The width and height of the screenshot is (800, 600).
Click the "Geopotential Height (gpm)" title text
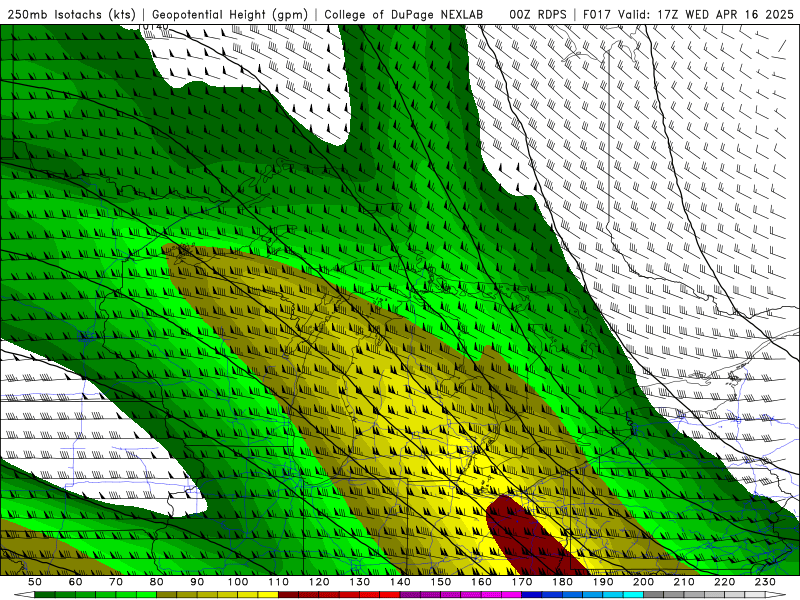tap(230, 14)
